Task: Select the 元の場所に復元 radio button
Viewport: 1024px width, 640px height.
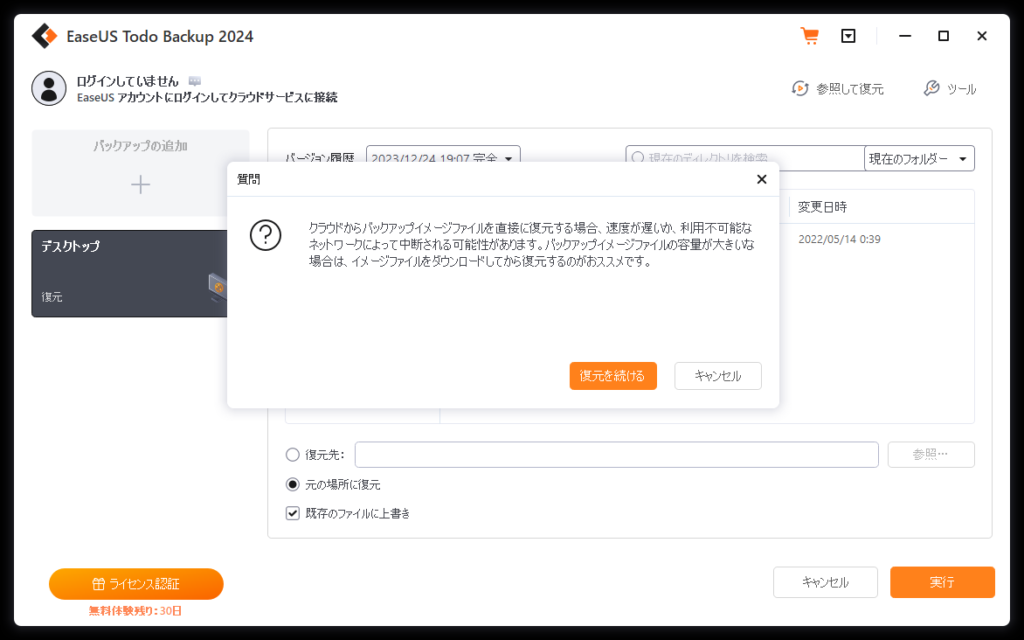Action: [292, 485]
